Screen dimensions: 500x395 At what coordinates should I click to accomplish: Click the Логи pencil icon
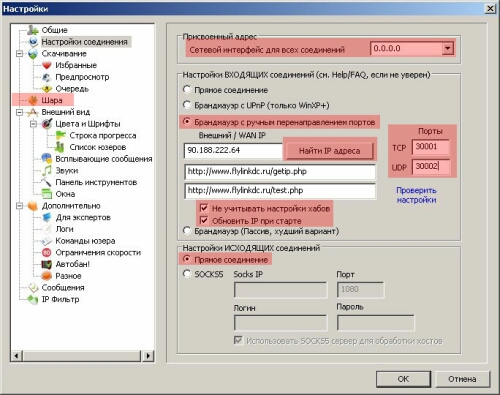coord(47,229)
